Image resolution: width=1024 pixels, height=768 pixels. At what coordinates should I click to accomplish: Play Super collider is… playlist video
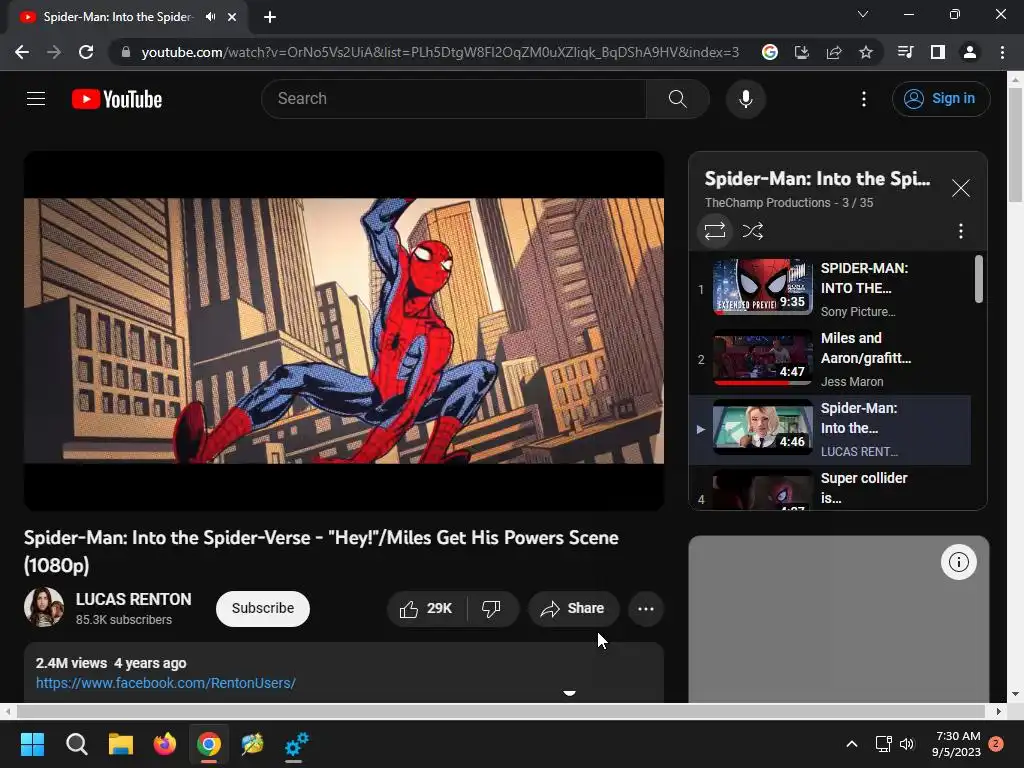click(829, 488)
